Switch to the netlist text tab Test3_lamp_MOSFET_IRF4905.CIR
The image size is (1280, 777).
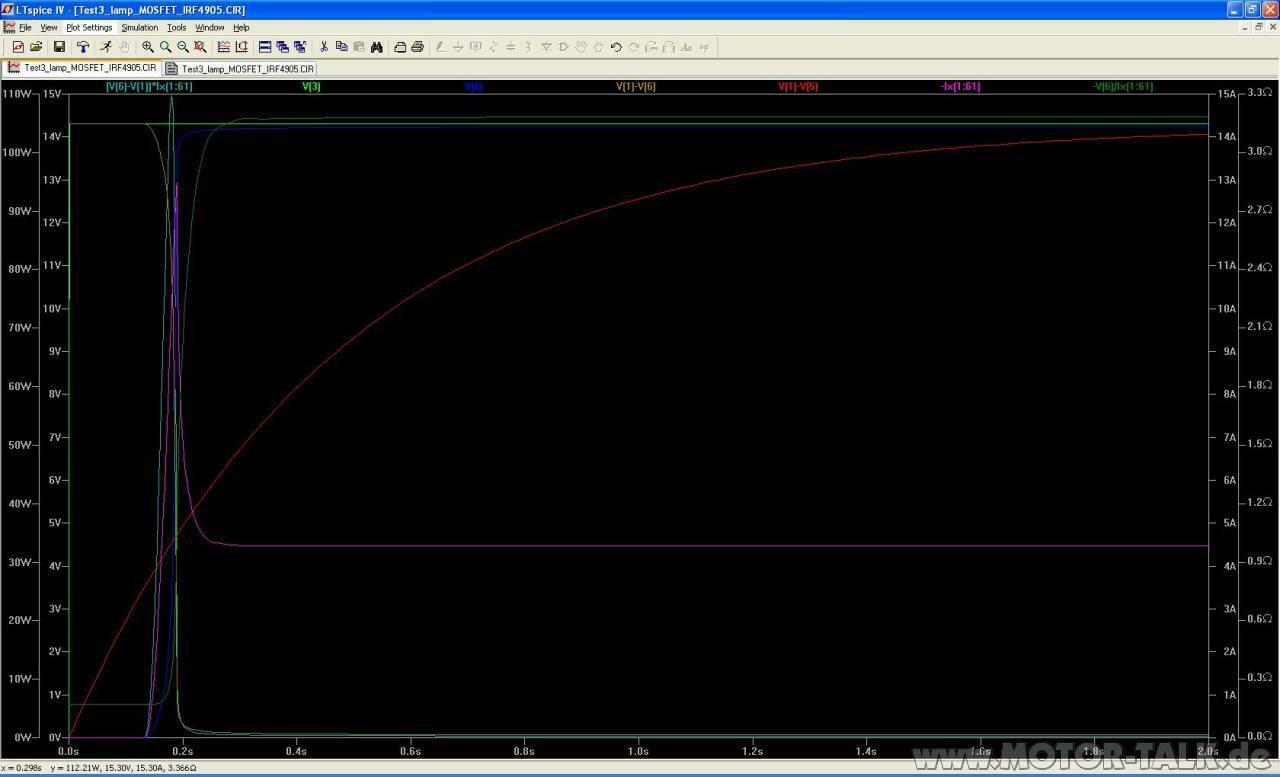click(x=240, y=68)
